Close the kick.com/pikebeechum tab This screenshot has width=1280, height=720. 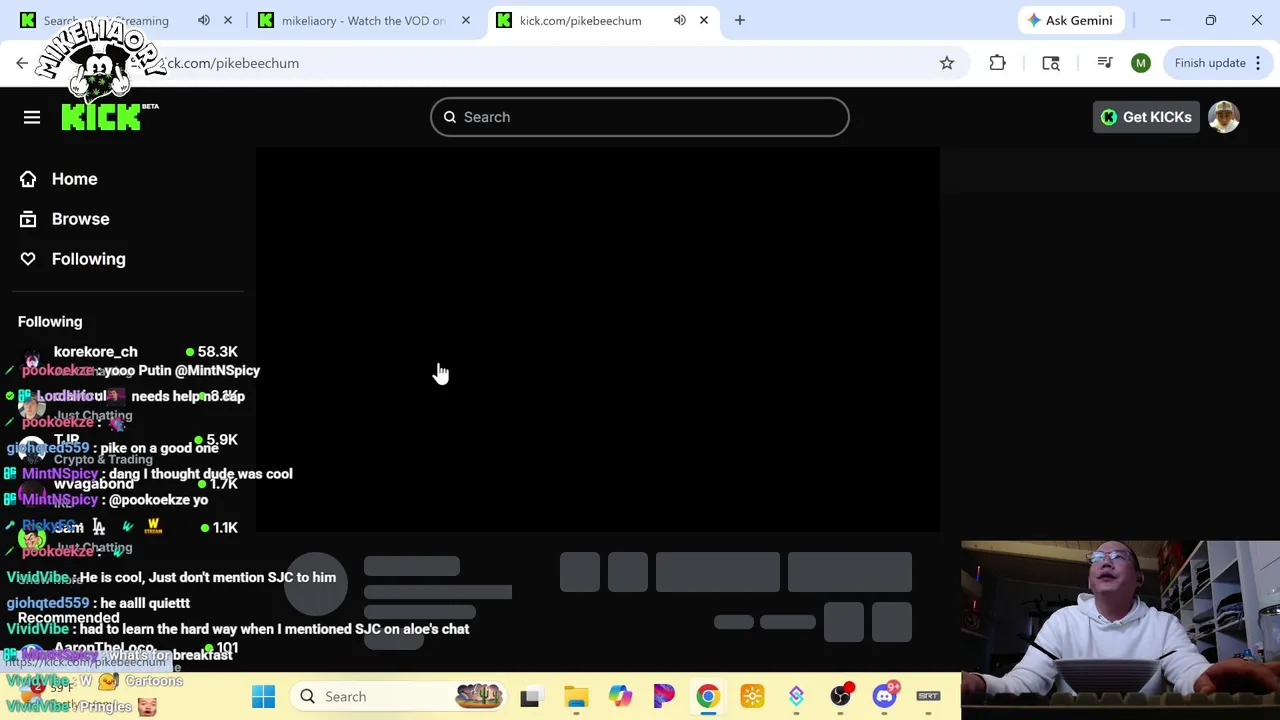(x=704, y=20)
